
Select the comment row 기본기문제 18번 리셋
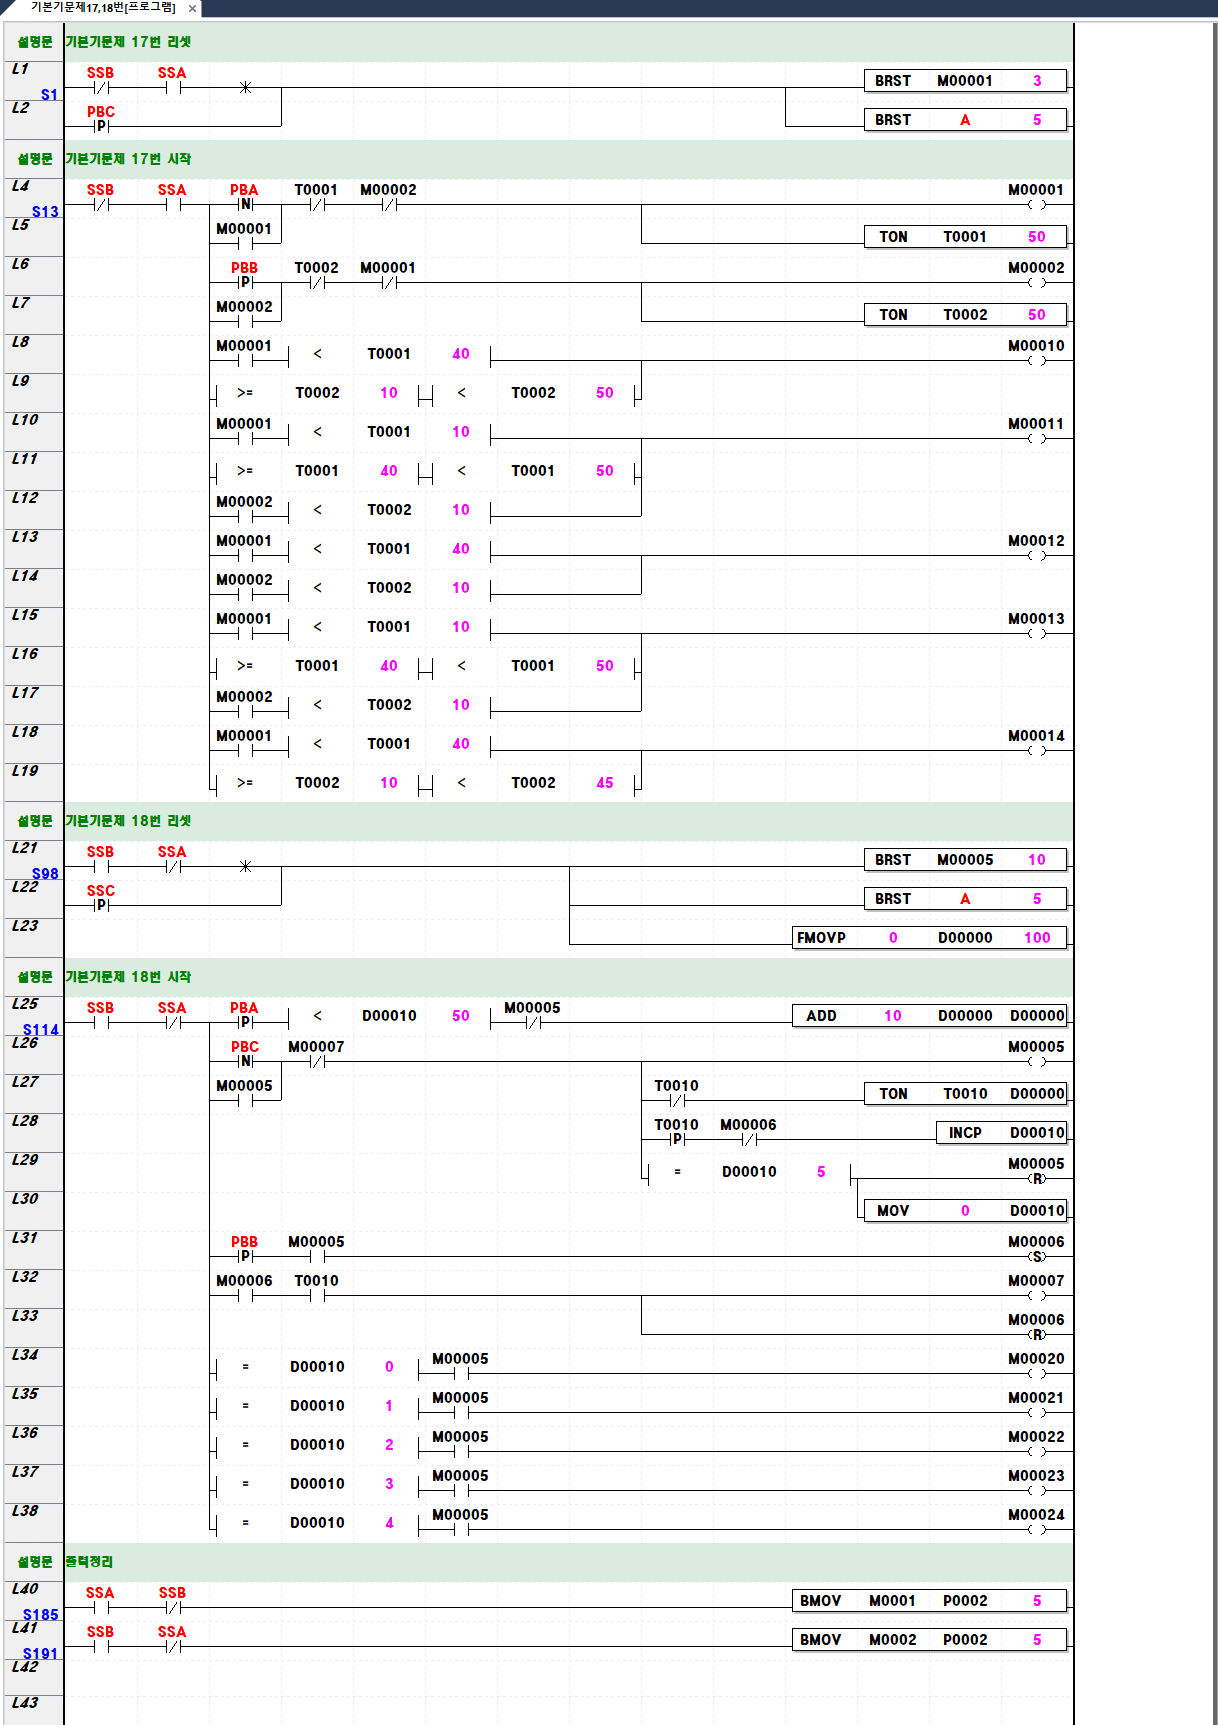click(128, 821)
